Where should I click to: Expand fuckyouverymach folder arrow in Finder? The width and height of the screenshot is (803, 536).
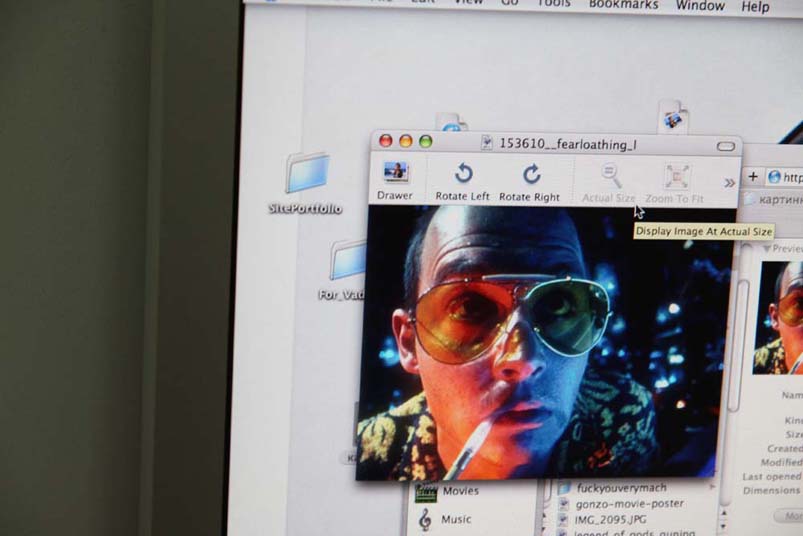pos(713,487)
